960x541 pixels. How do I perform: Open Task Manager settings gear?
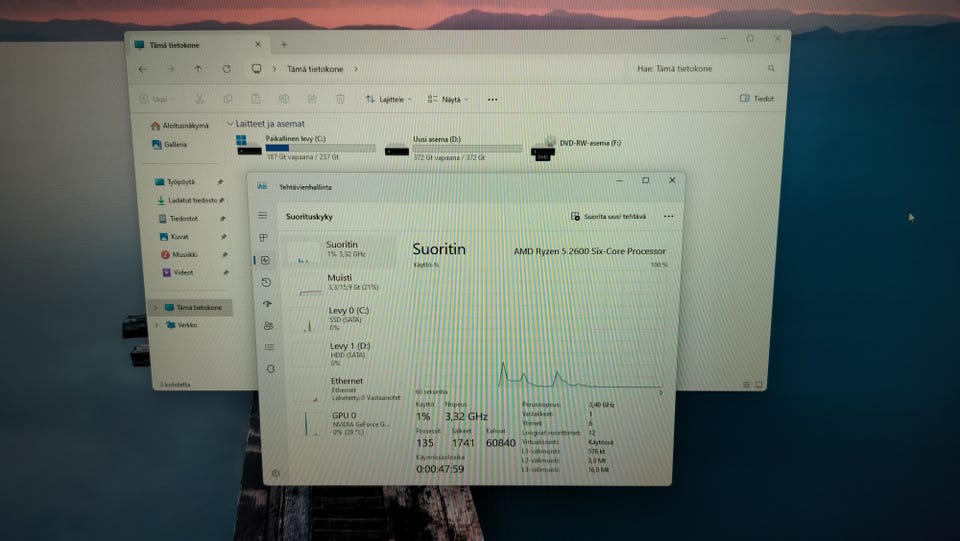coord(276,473)
